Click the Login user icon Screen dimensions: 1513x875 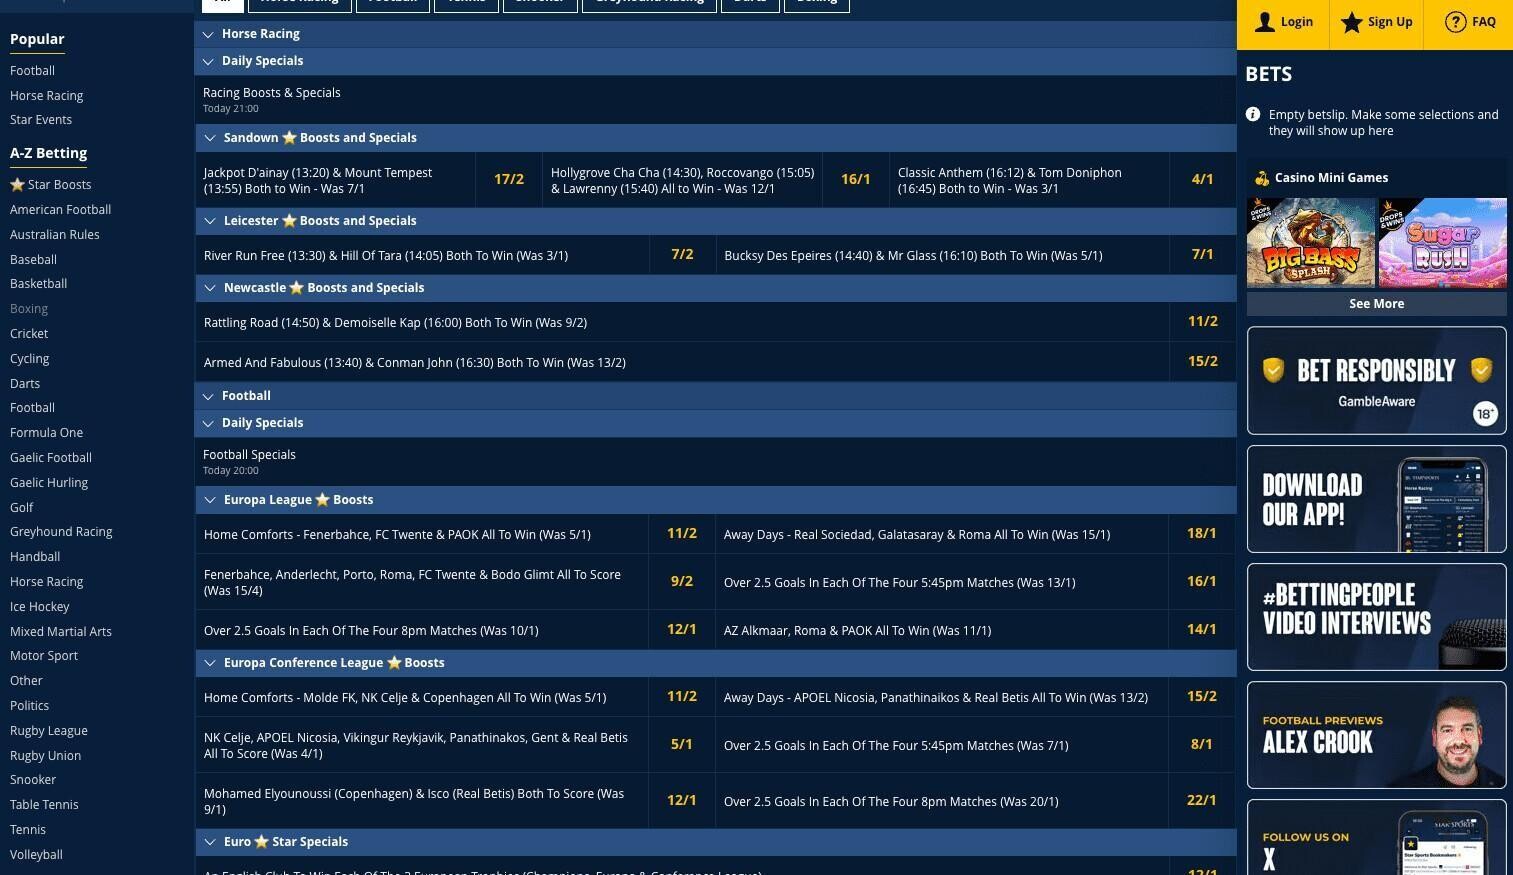(1265, 22)
